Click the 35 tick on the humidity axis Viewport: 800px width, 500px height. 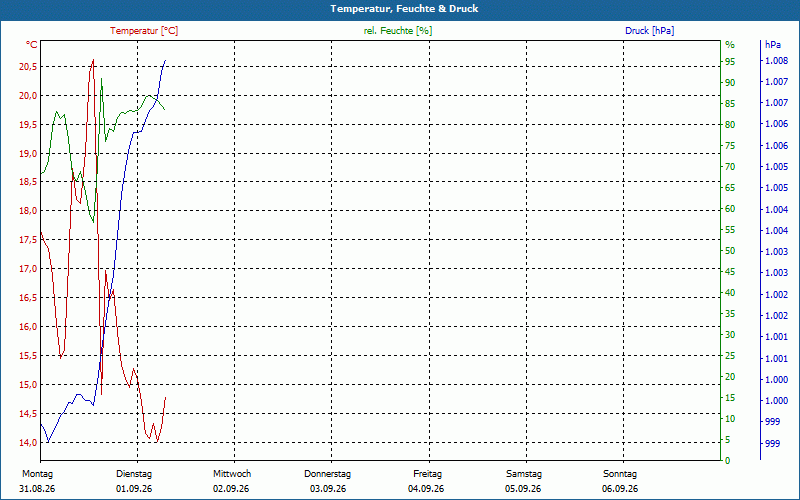(730, 314)
